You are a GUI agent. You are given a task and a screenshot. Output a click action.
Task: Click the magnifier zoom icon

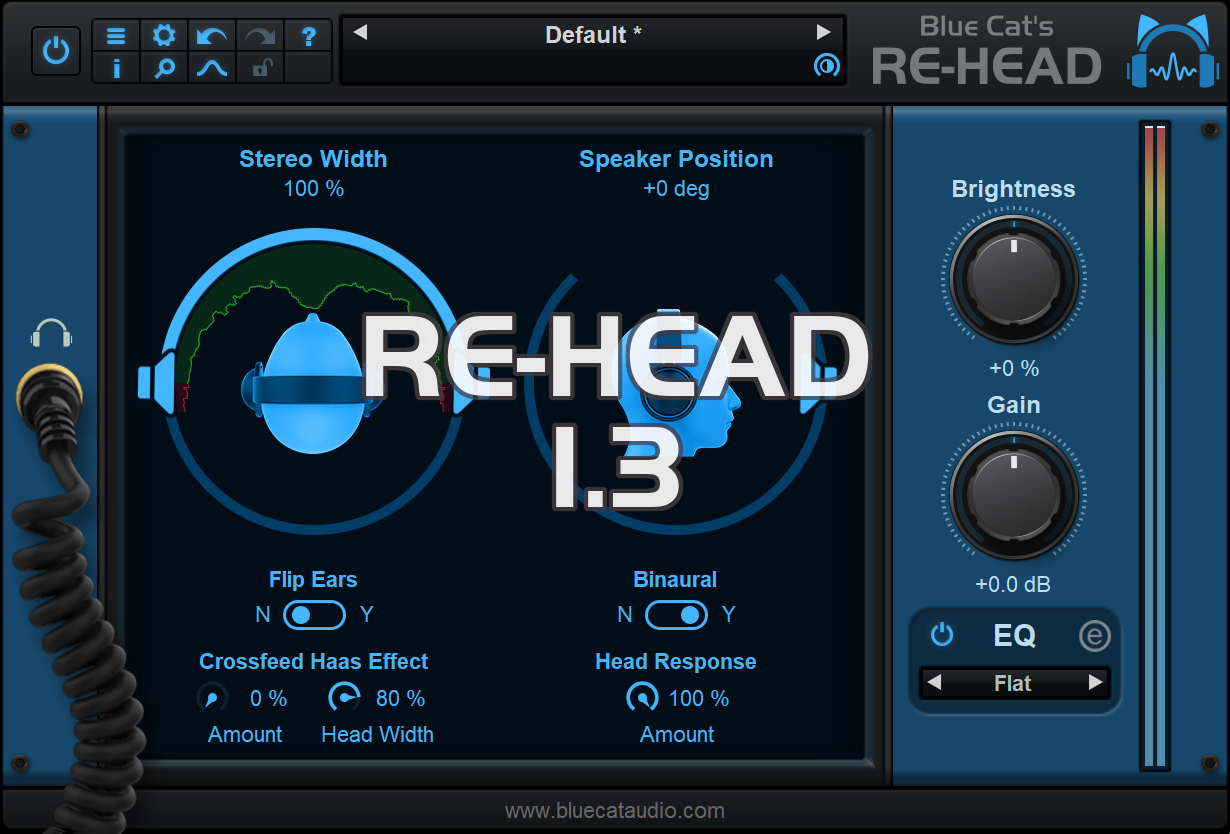pos(164,68)
